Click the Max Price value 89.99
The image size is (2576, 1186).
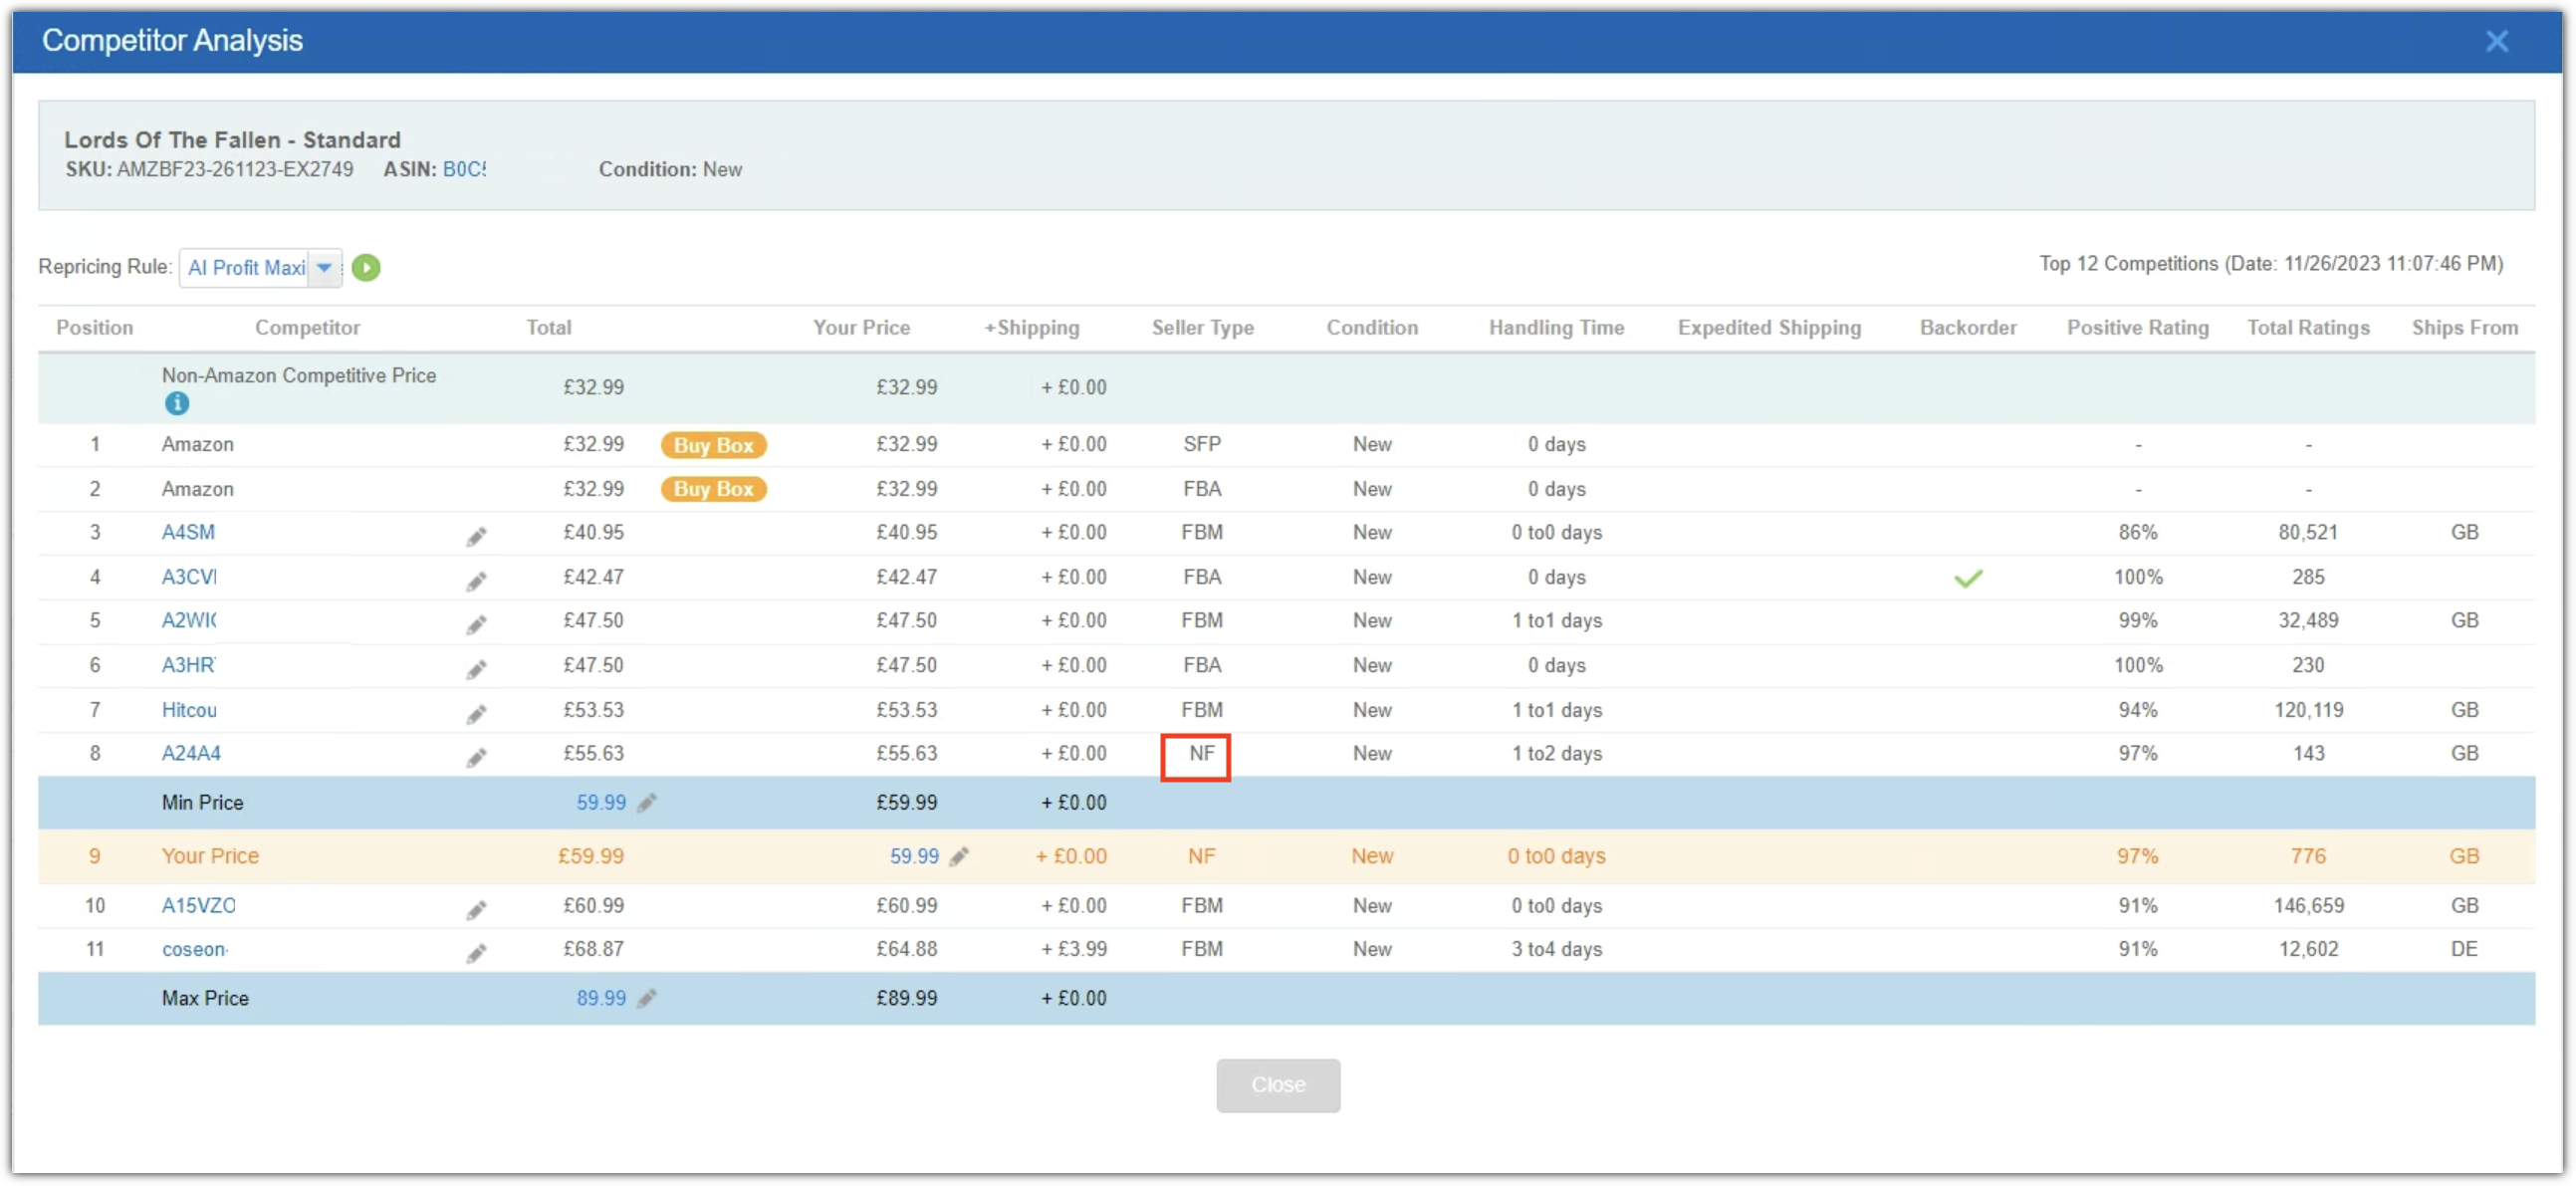[x=601, y=998]
